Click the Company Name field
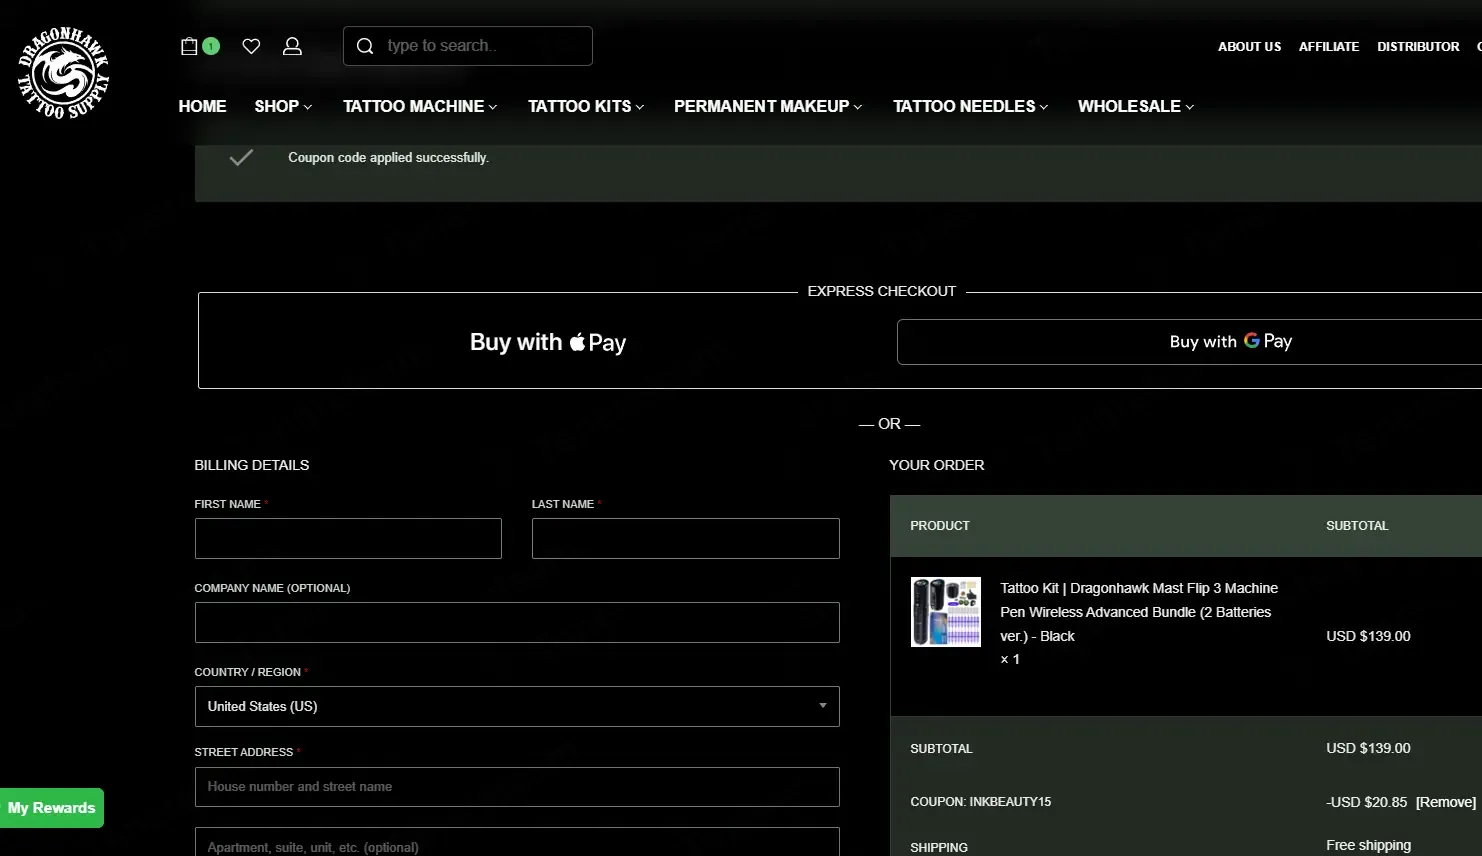This screenshot has width=1482, height=856. click(x=517, y=622)
